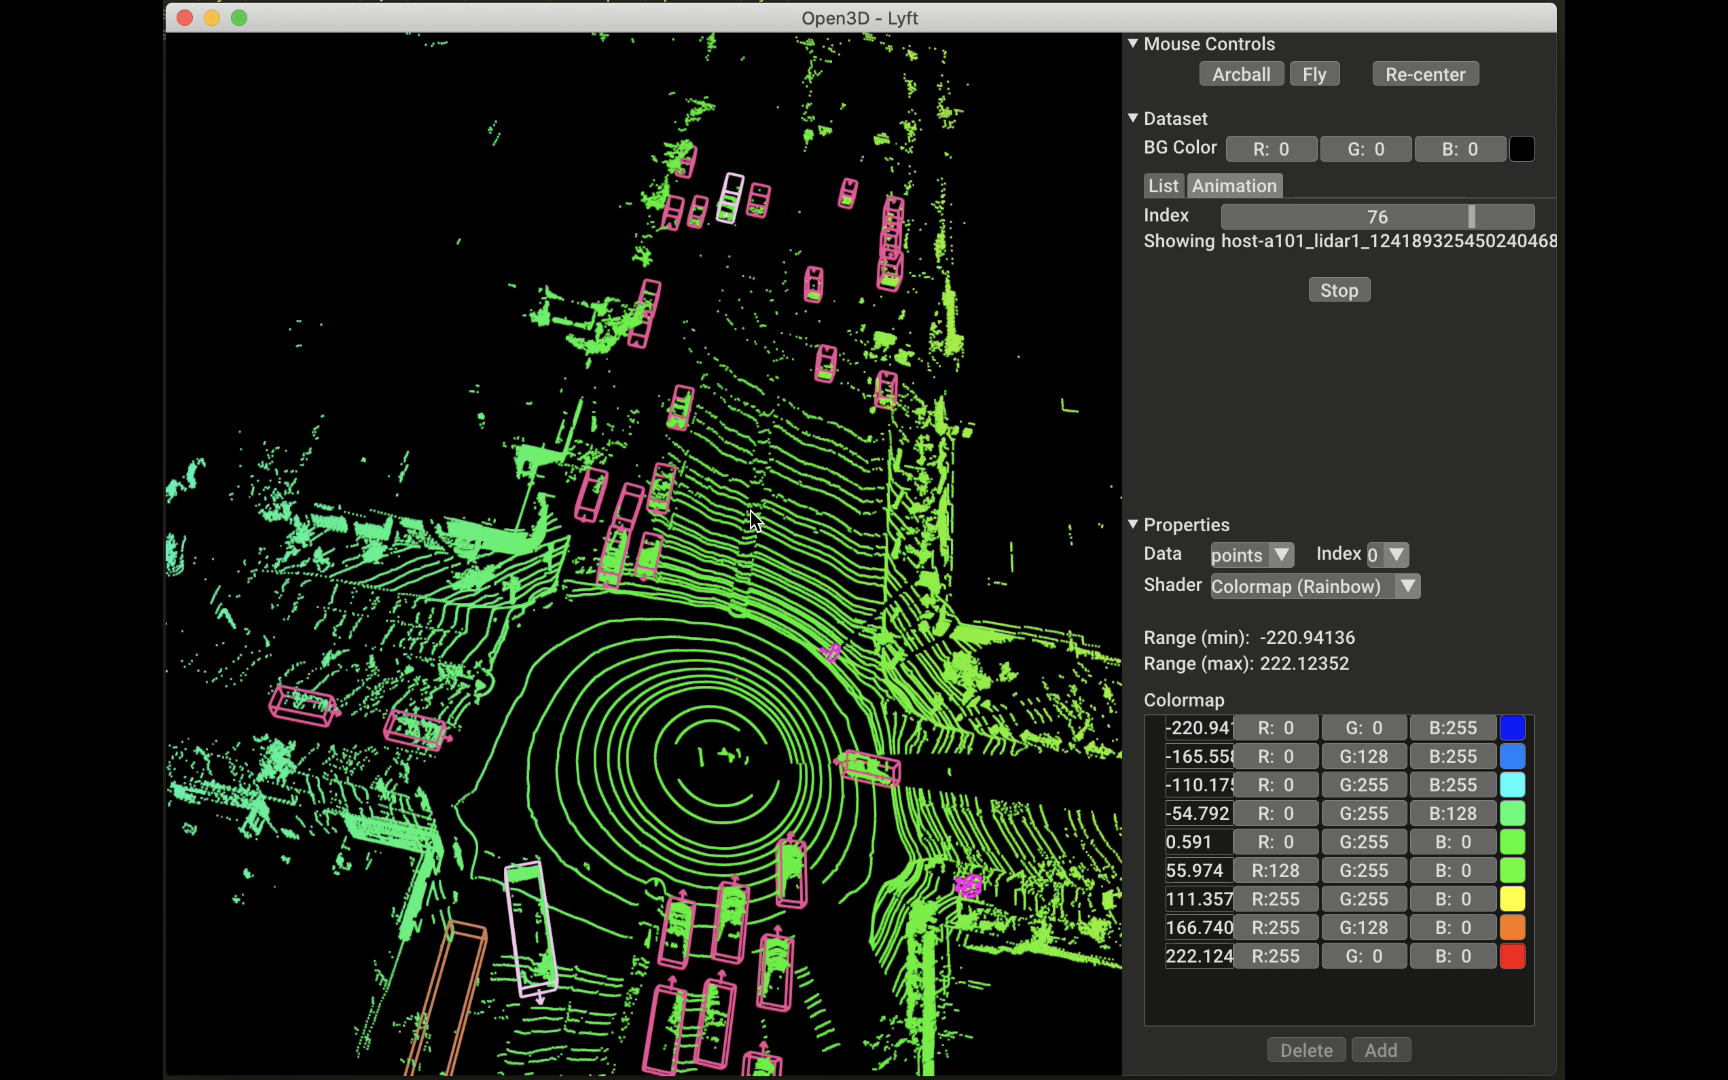The image size is (1728, 1080).
Task: Click the green swatch for row 0.591
Action: [x=1512, y=842]
